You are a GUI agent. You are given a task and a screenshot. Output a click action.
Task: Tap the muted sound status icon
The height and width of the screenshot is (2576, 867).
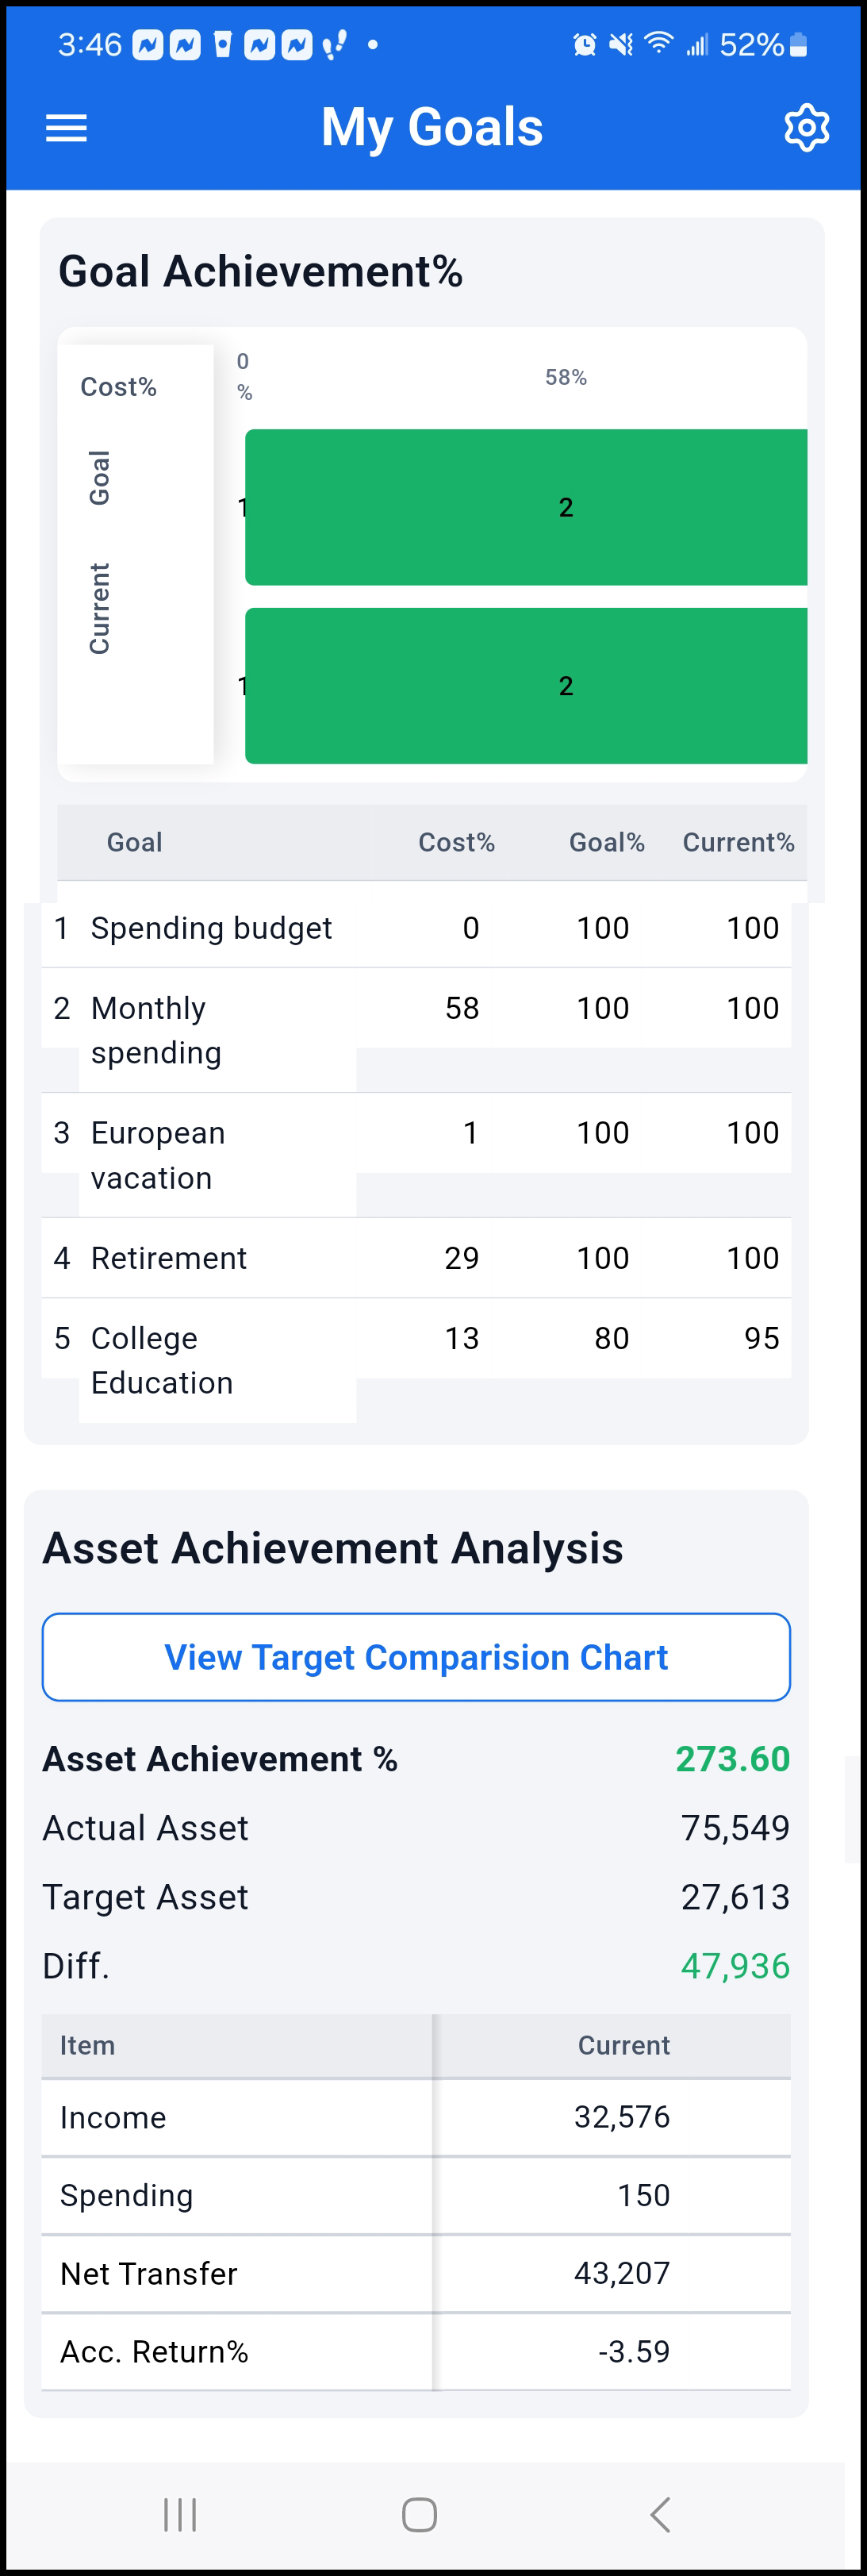[621, 45]
